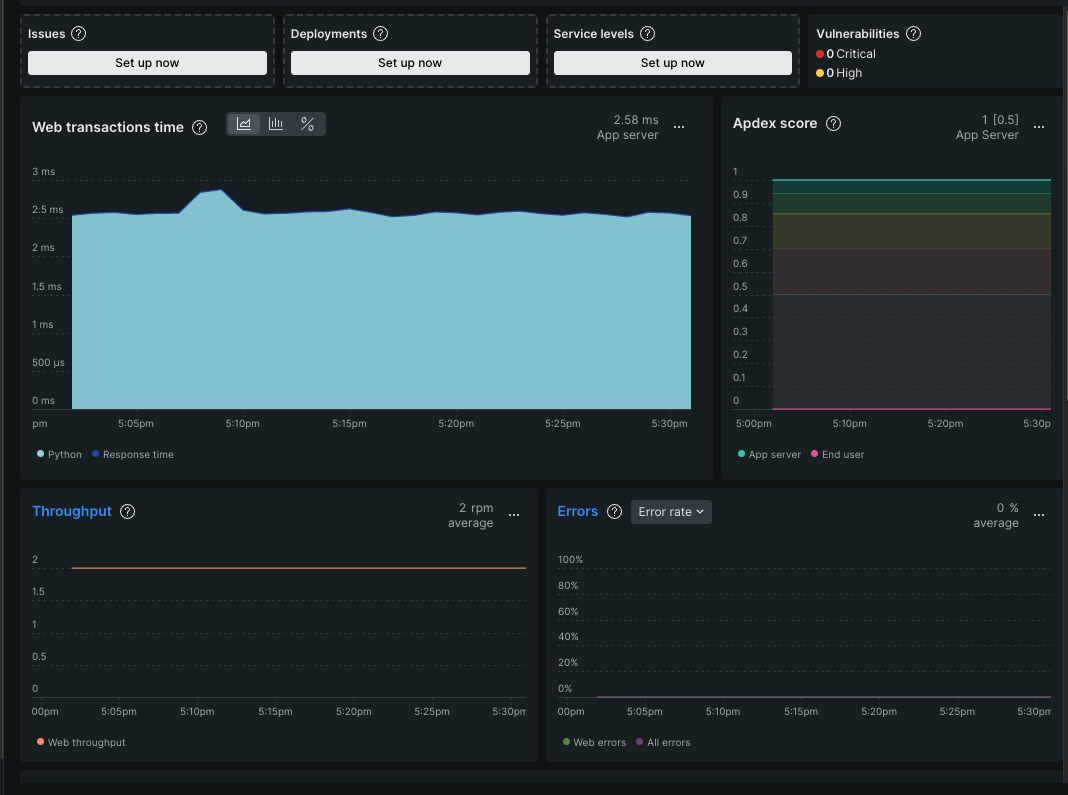1068x795 pixels.
Task: Open Errors chart more options menu
Action: click(1039, 515)
